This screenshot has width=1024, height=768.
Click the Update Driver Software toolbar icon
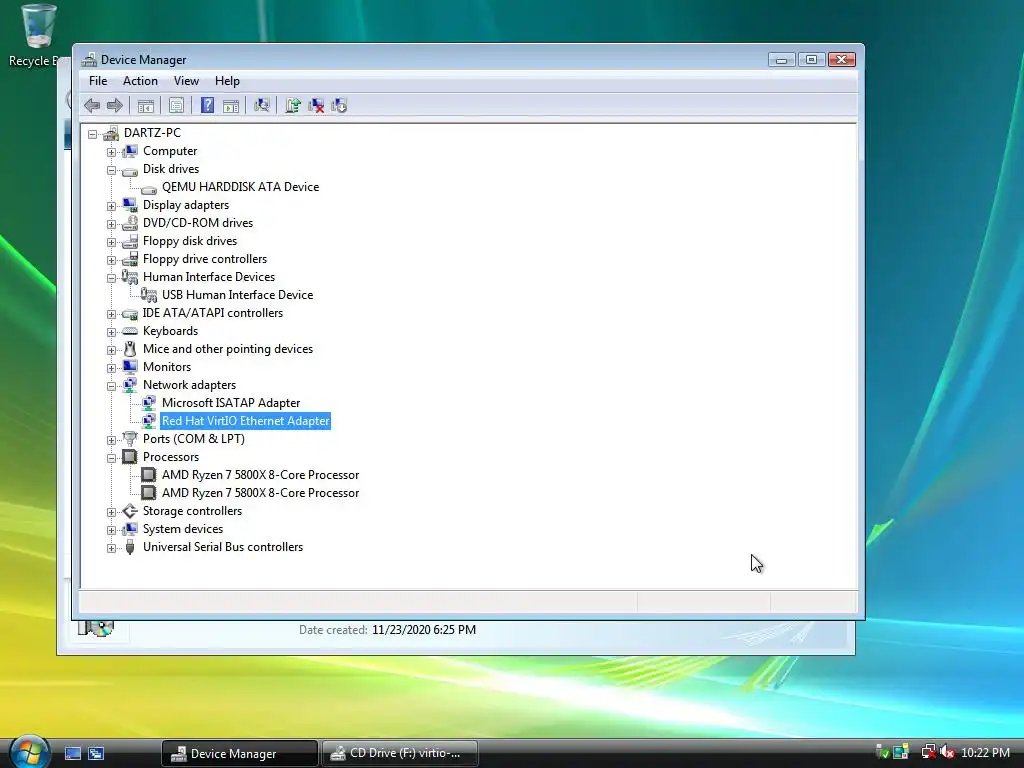pos(293,105)
